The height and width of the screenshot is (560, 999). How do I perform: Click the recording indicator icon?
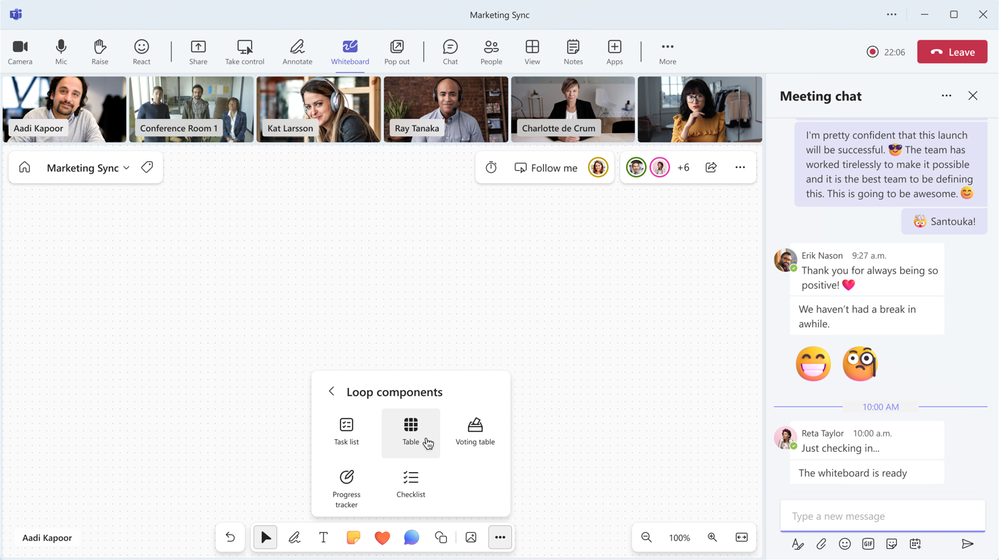(873, 52)
